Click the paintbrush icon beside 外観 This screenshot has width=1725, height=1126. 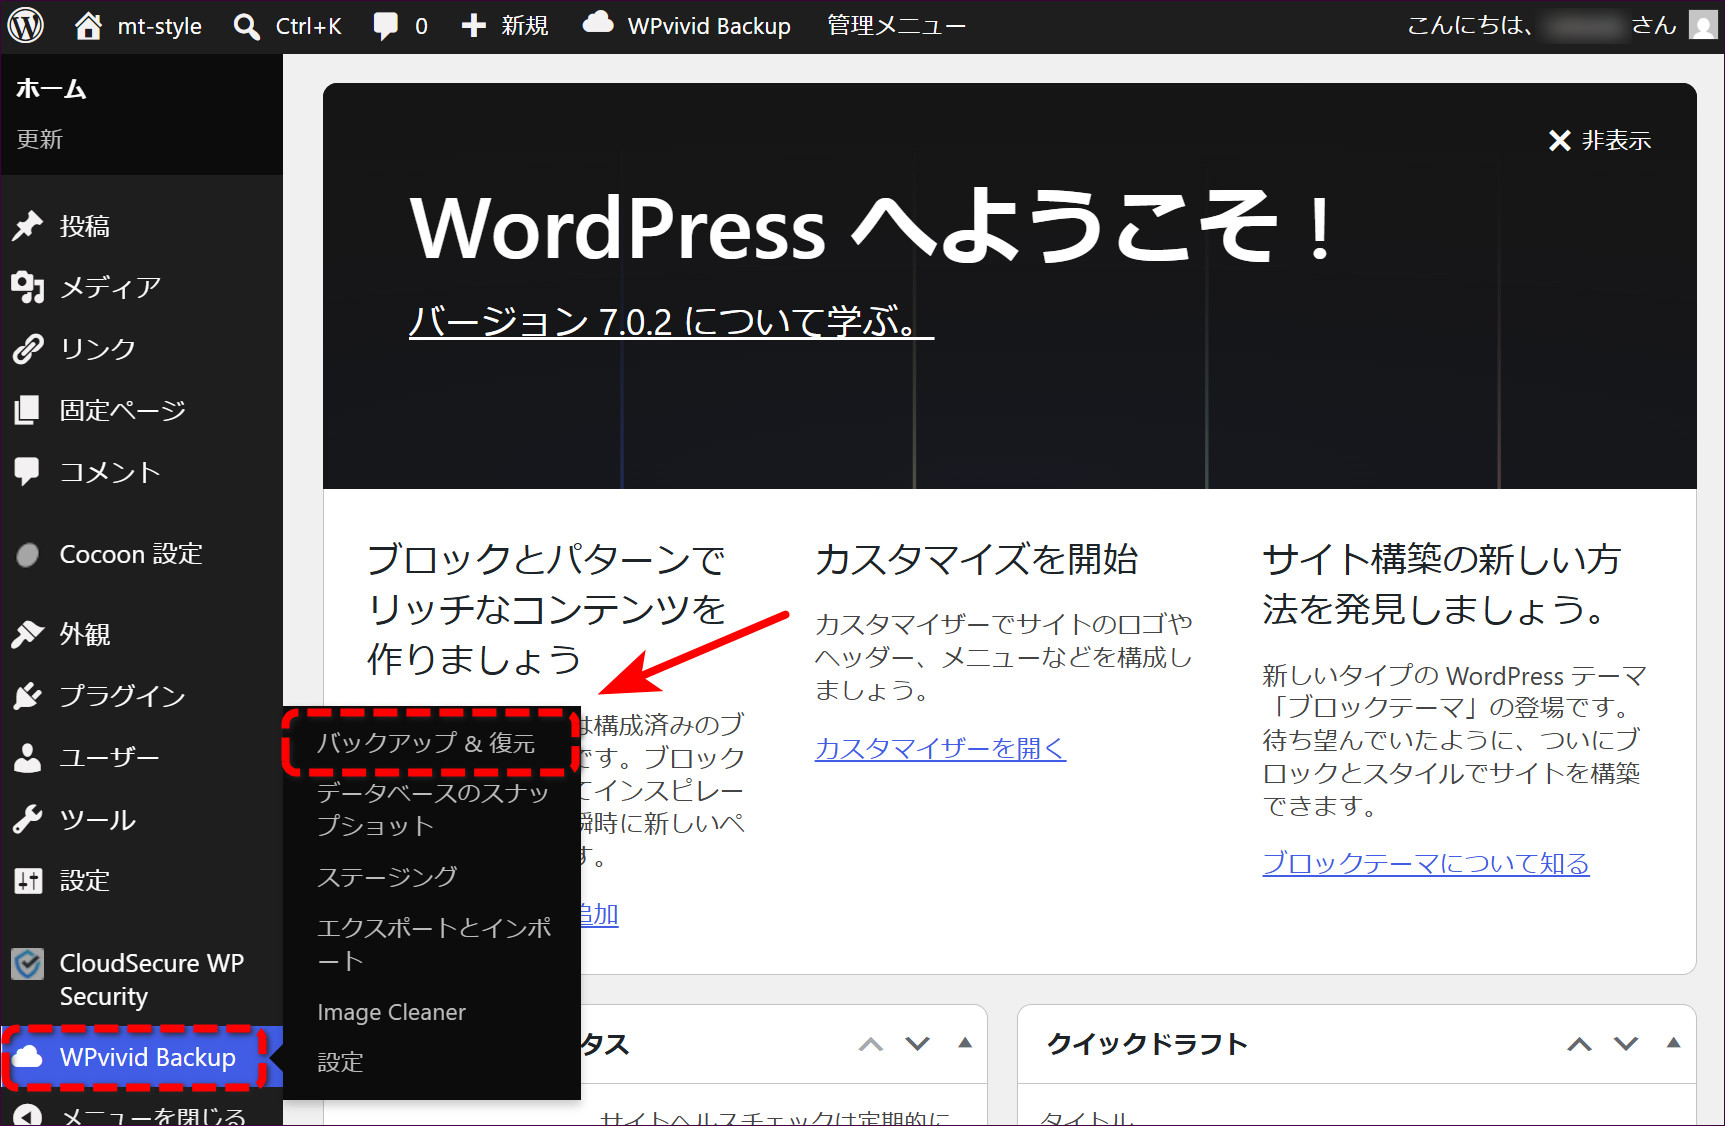pyautogui.click(x=28, y=634)
